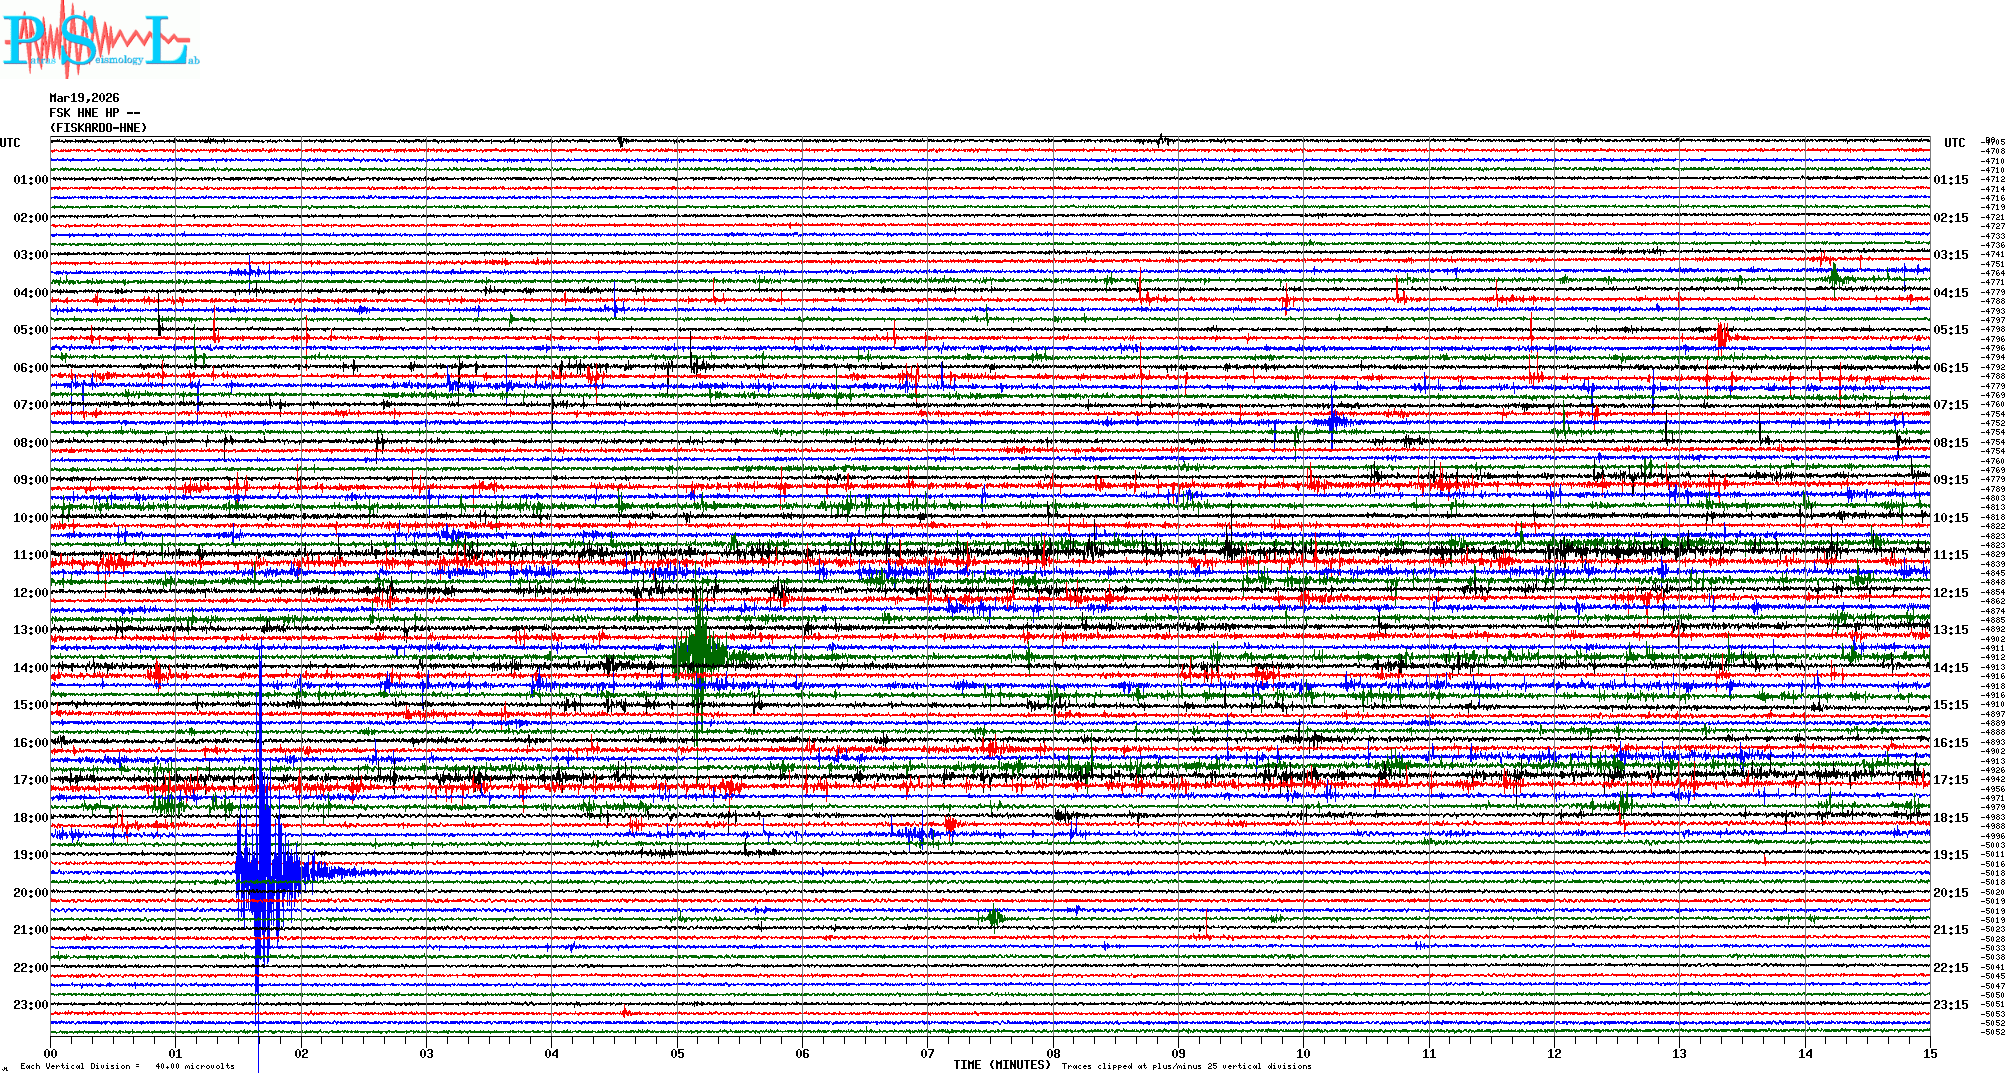Click the 23:15 time label on right
Screen dimensions: 2010x1080
tap(1950, 1005)
